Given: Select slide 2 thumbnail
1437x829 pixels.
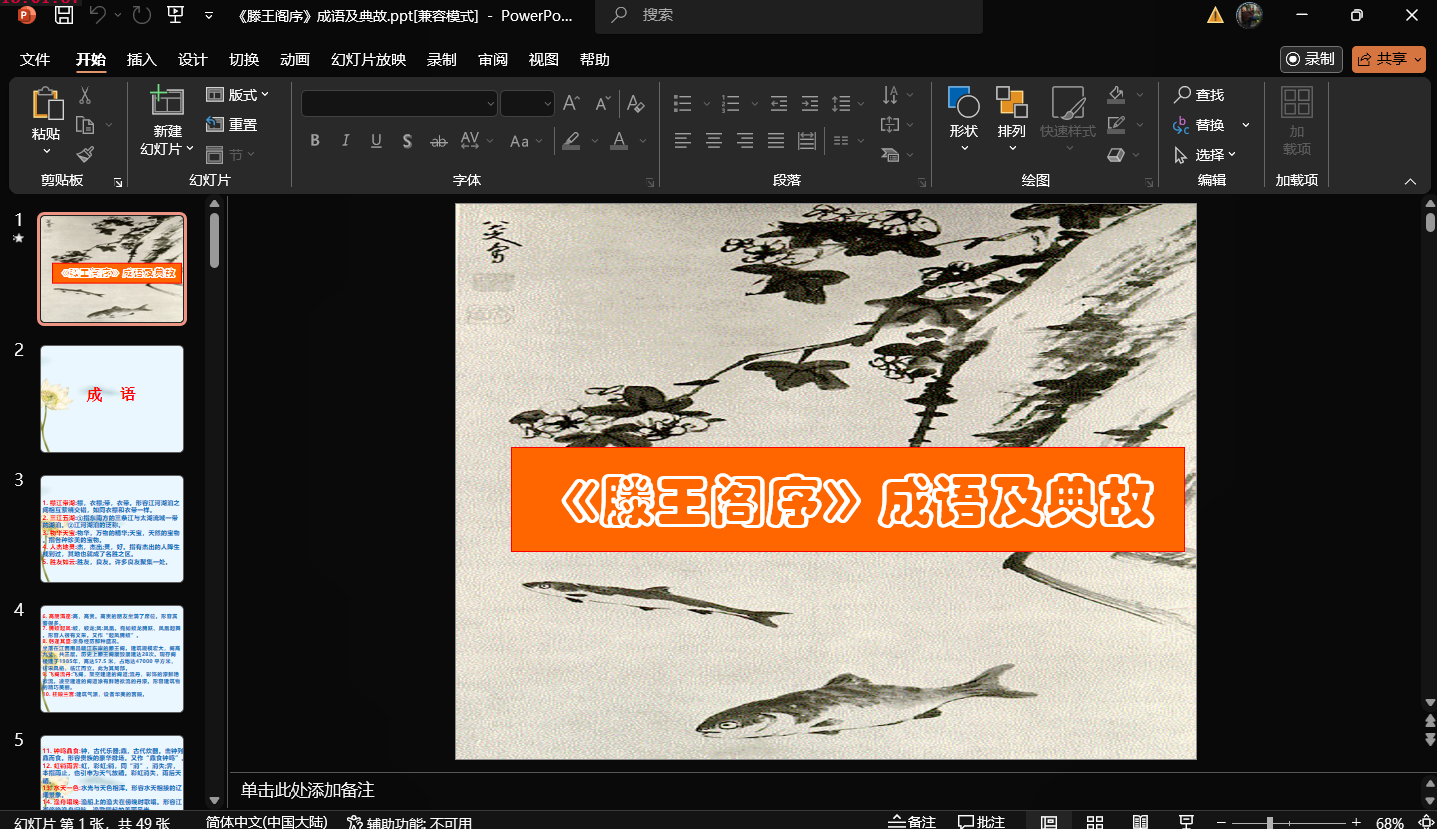Looking at the screenshot, I should [x=112, y=399].
